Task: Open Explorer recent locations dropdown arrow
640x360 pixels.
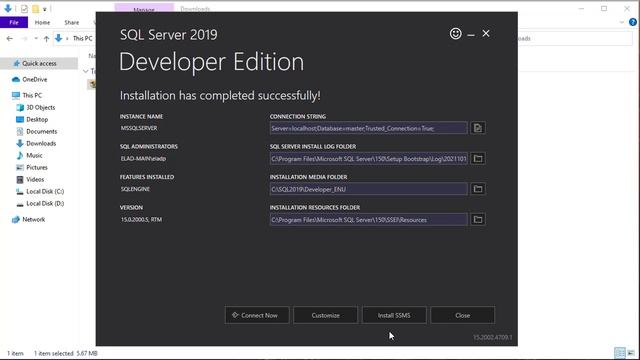Action: point(36,38)
